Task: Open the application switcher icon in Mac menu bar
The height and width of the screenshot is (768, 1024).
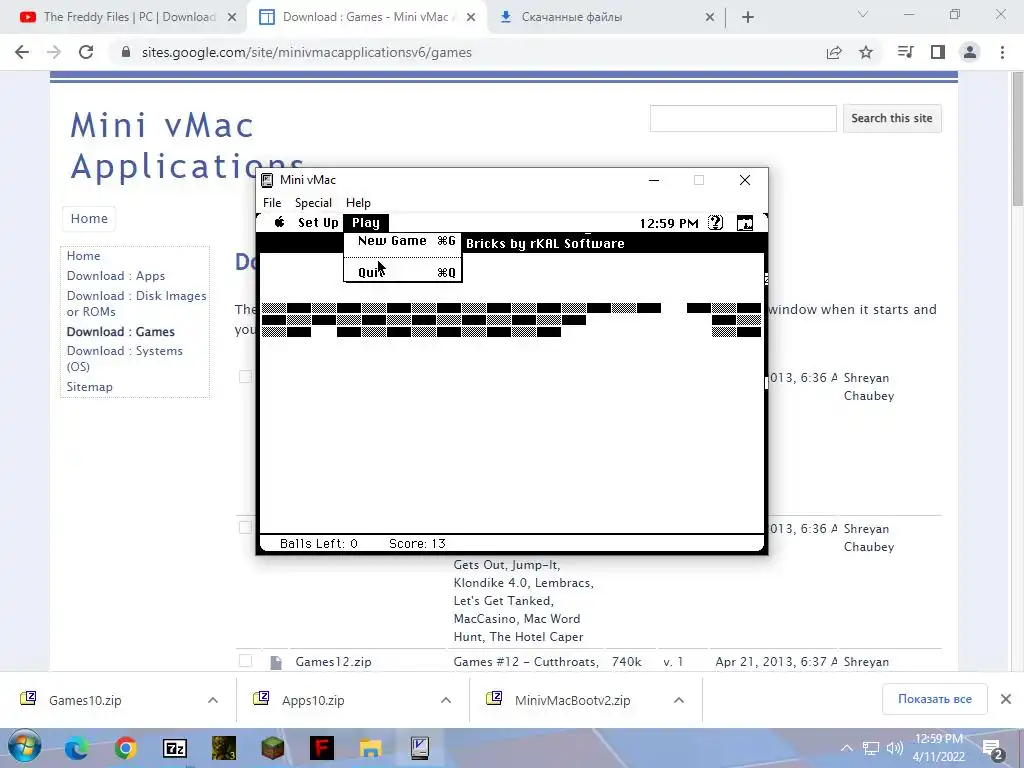Action: [745, 223]
